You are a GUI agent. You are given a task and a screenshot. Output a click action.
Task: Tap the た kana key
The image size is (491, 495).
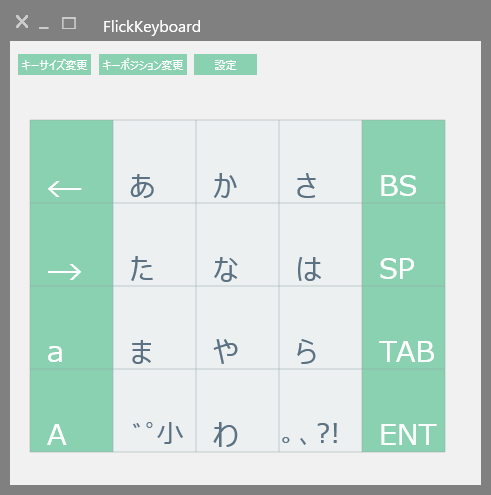pos(155,244)
